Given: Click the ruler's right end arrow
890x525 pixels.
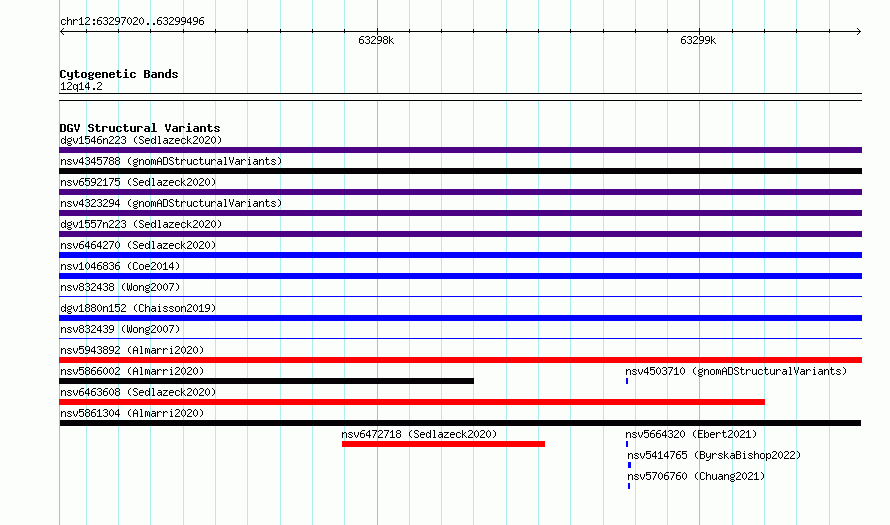Looking at the screenshot, I should coord(859,32).
